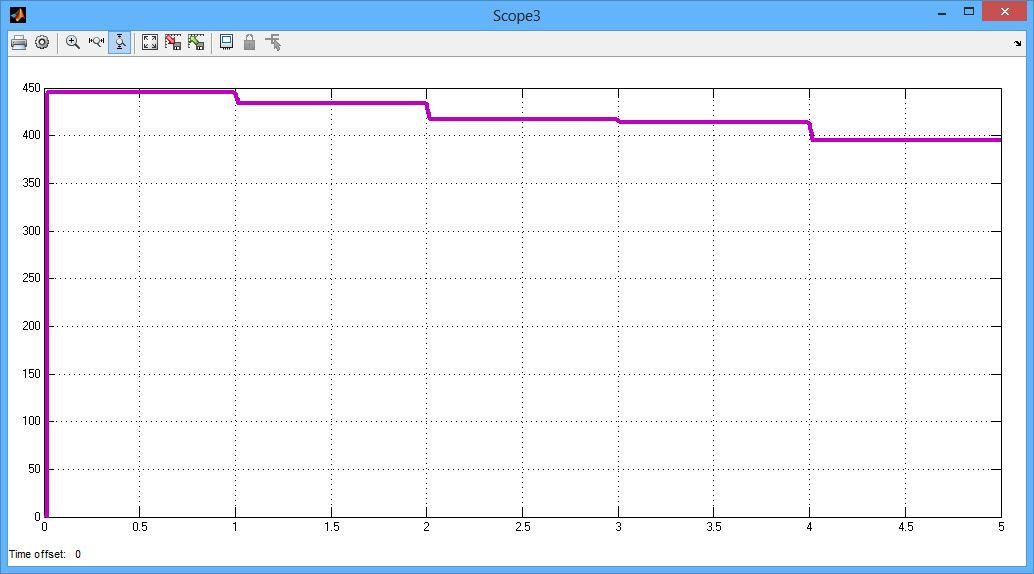This screenshot has height=574, width=1034.
Task: Open scope Parameters gear icon
Action: (x=42, y=43)
